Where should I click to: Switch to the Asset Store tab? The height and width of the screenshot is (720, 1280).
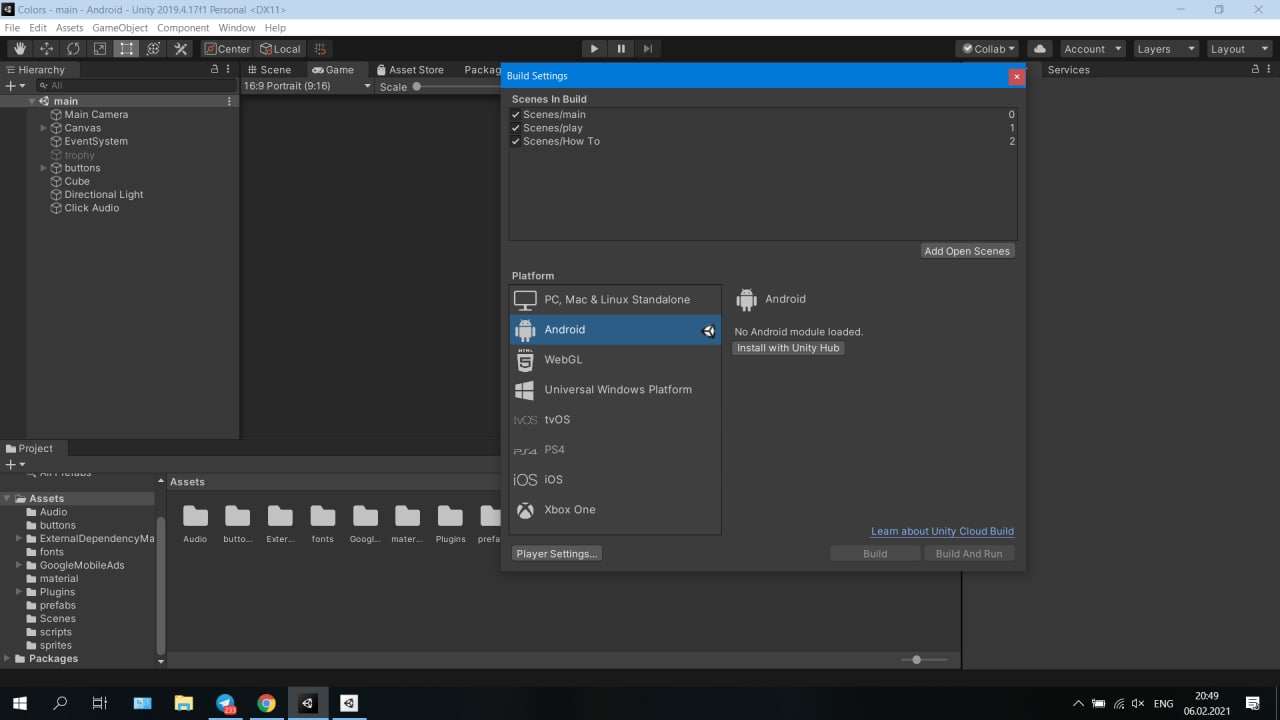[x=410, y=70]
